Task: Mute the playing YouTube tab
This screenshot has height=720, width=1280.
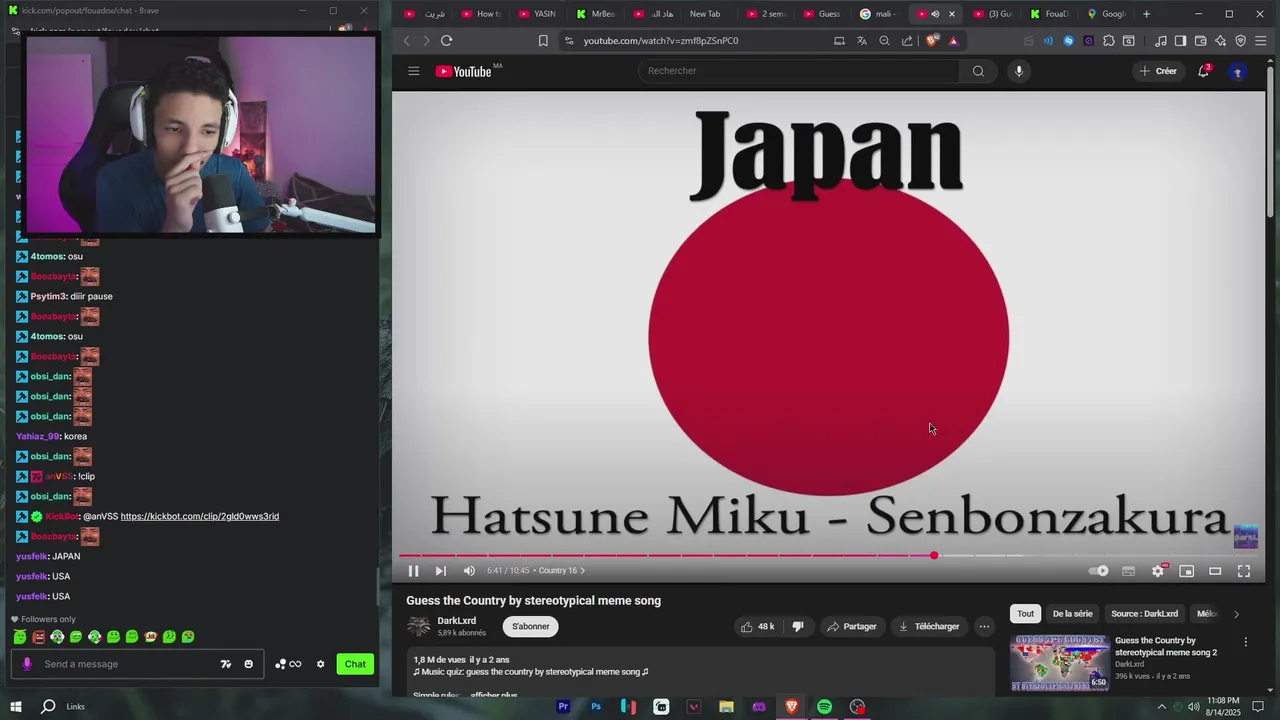Action: coord(935,14)
